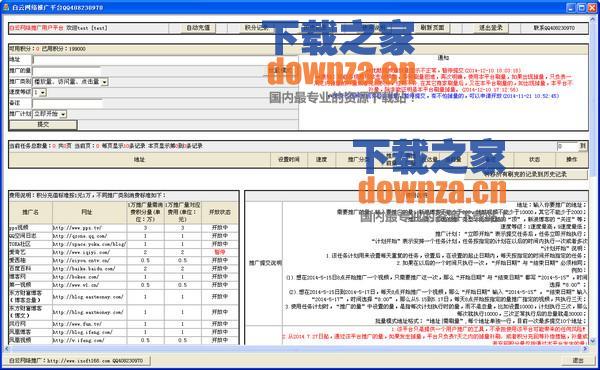
Task: Open the 推广计划 立即开始 dropdown
Action: [x=63, y=114]
